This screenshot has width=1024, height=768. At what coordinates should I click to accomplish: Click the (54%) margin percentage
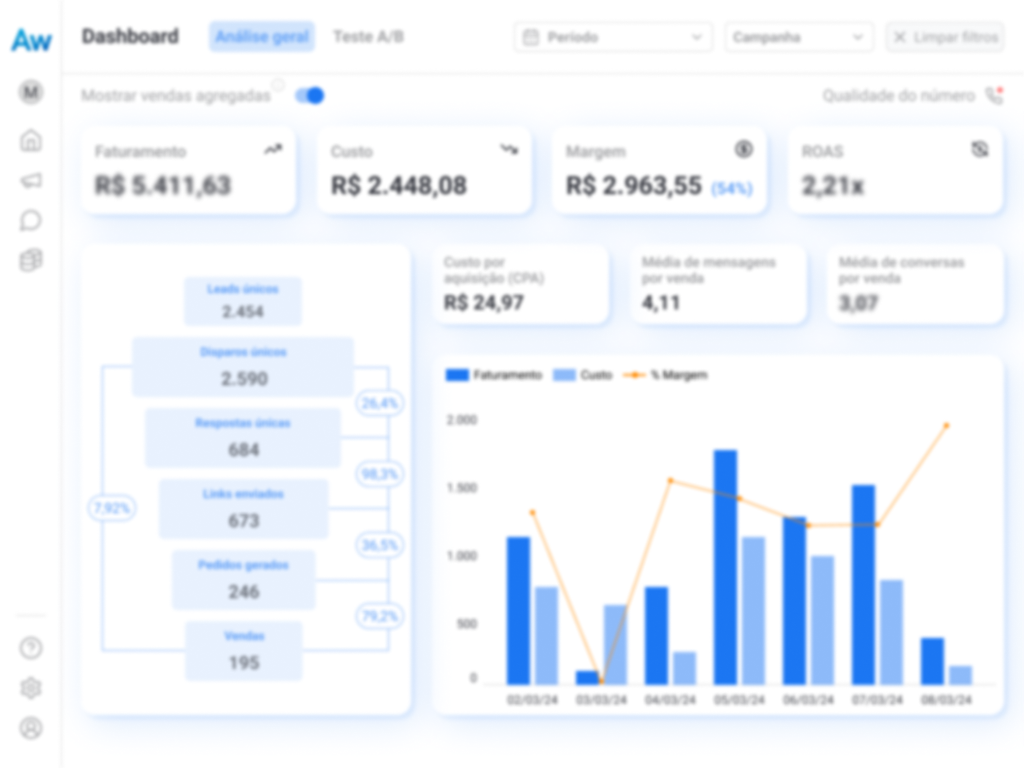tap(732, 189)
